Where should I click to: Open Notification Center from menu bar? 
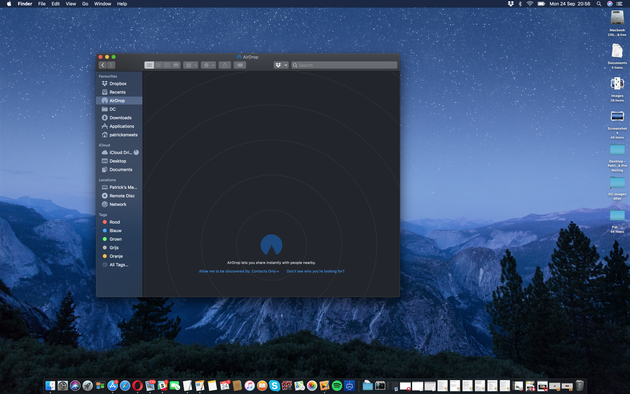620,4
